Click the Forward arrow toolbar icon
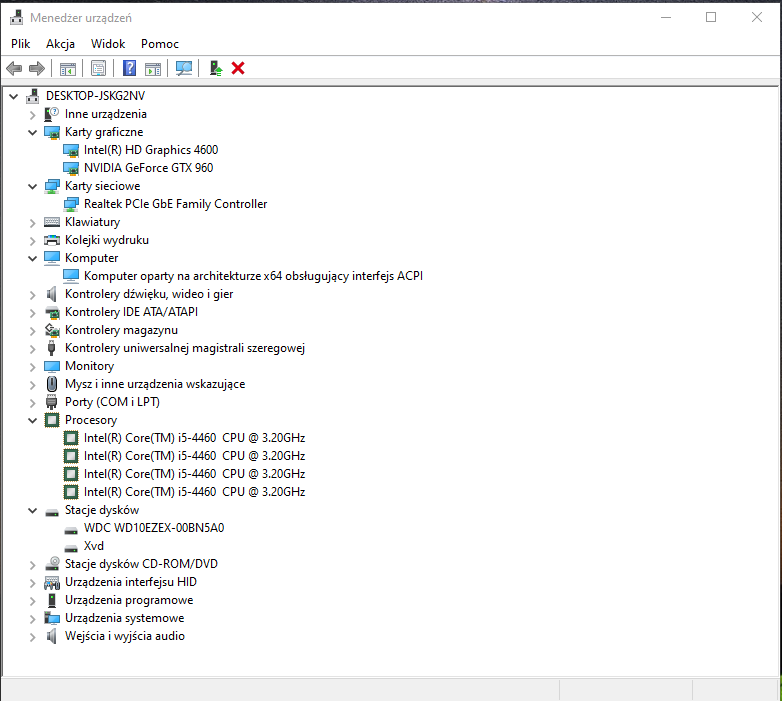The width and height of the screenshot is (782, 701). click(x=37, y=68)
